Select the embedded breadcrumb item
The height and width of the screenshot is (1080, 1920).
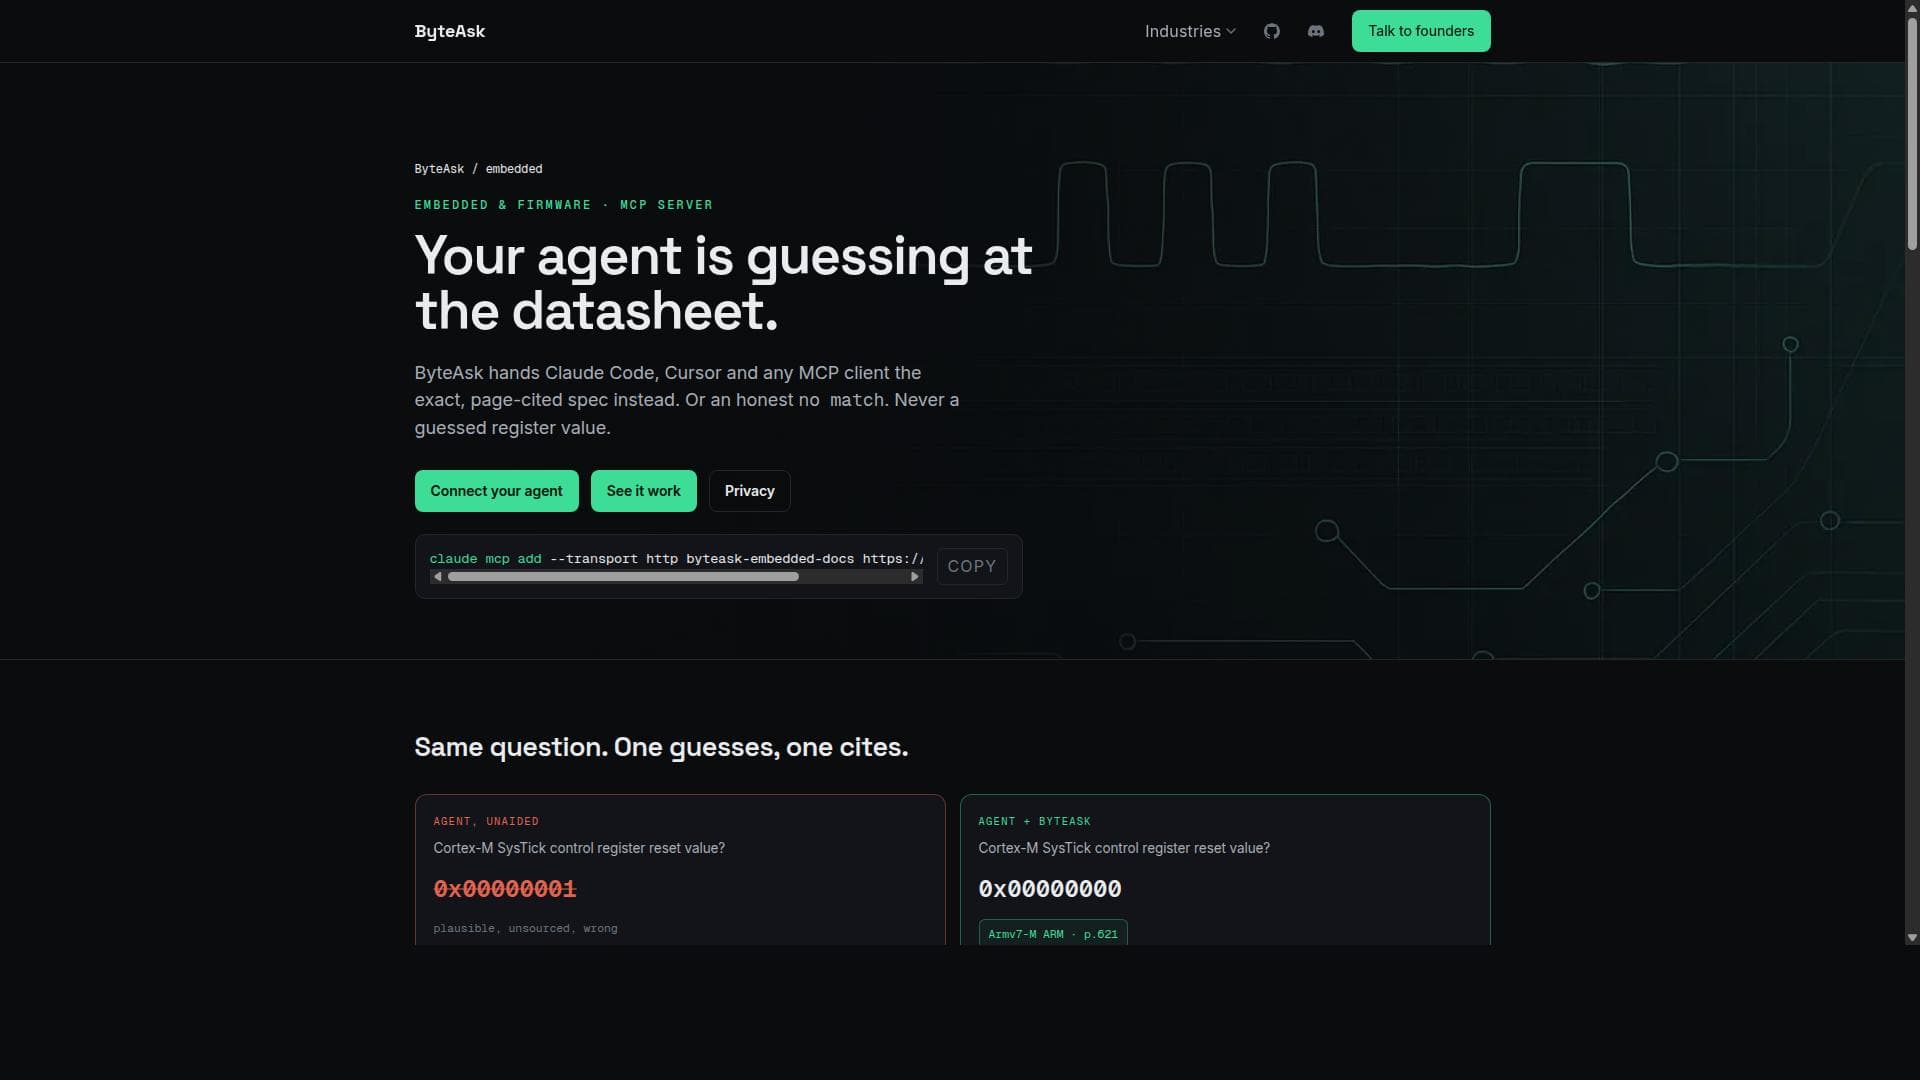point(514,169)
